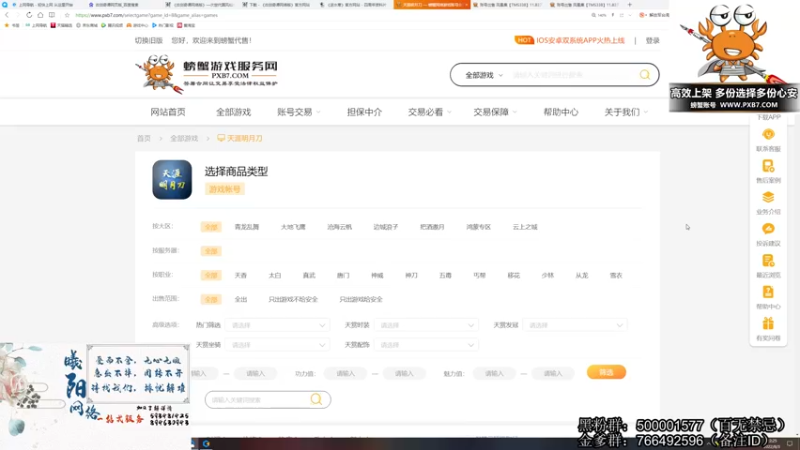Open the 售后案例 sidebar icon
The height and width of the screenshot is (450, 800).
(768, 166)
